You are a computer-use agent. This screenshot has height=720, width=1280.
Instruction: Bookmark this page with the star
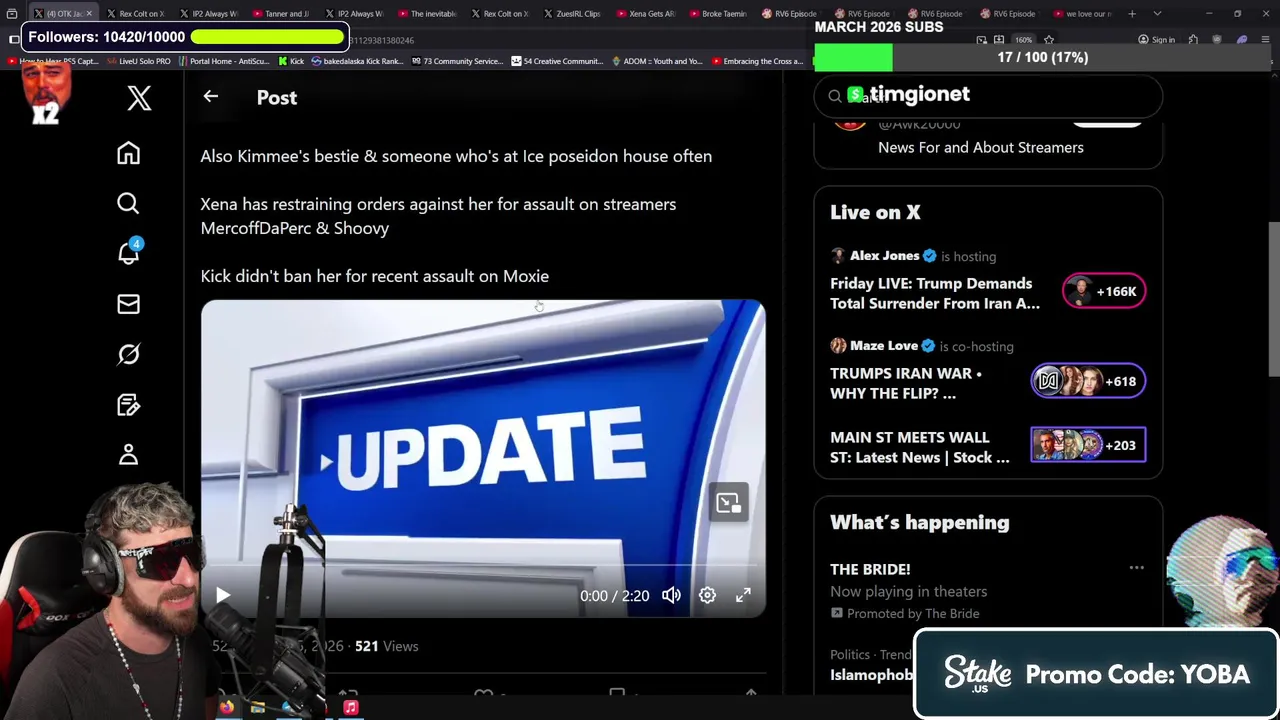click(1049, 40)
